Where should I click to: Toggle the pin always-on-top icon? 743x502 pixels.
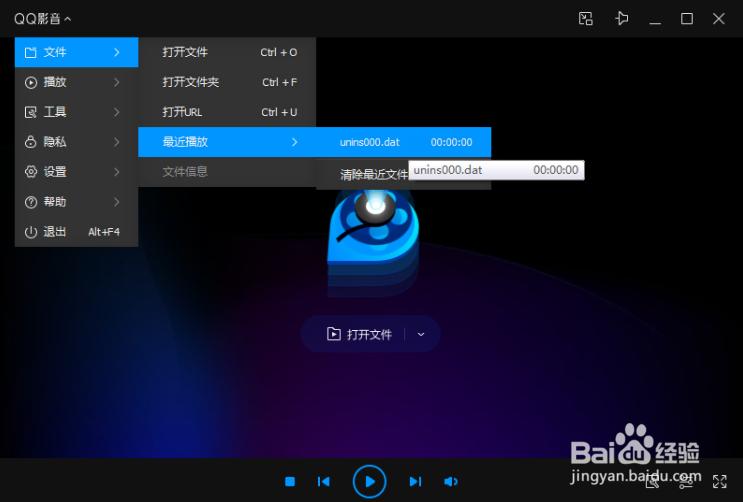coord(622,19)
